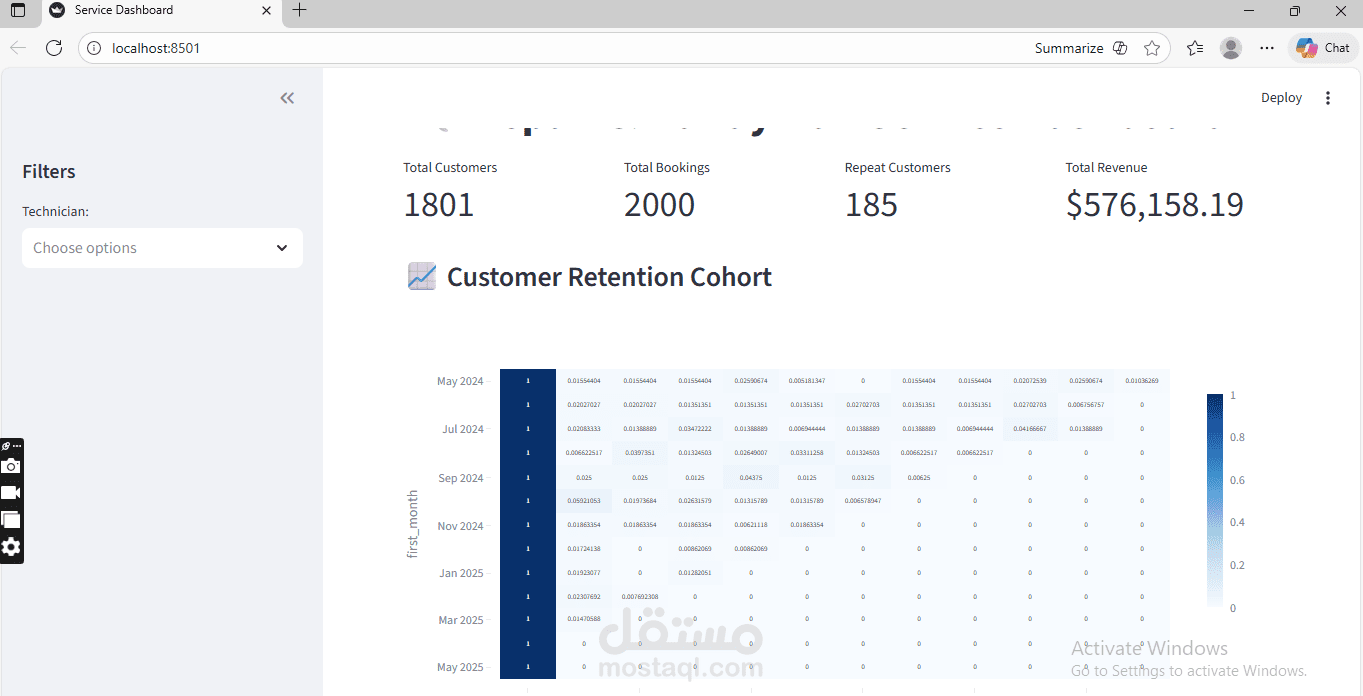The width and height of the screenshot is (1363, 696).
Task: Click the Mar 2025 heatmap row label
Action: [461, 620]
